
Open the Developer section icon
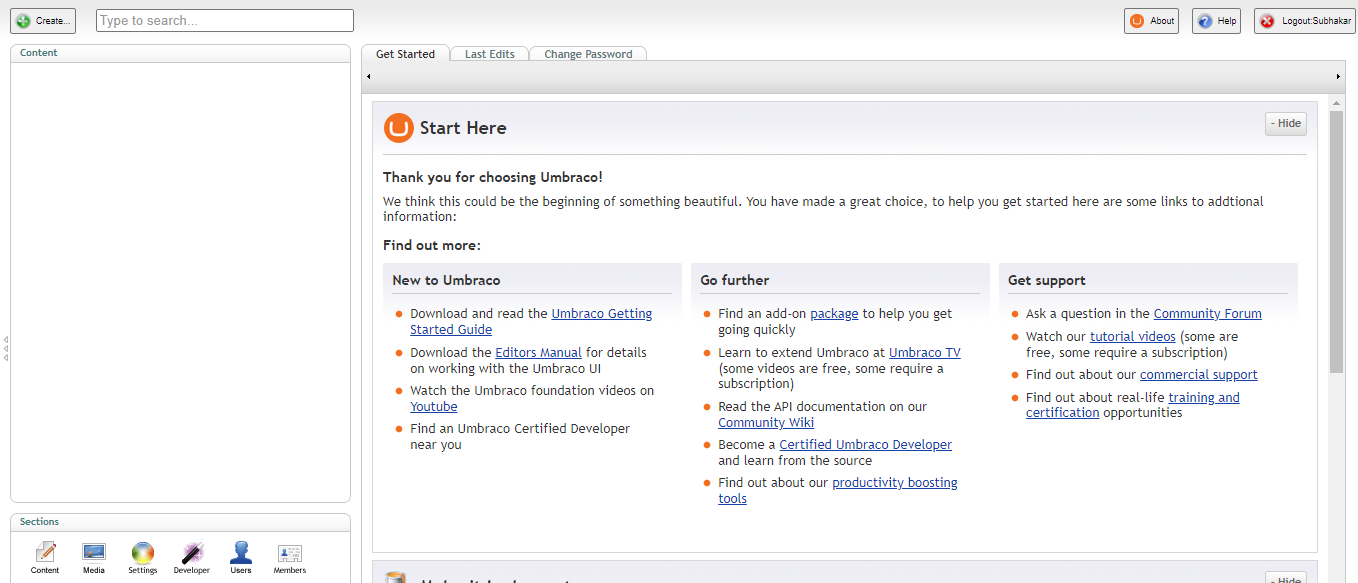(191, 558)
